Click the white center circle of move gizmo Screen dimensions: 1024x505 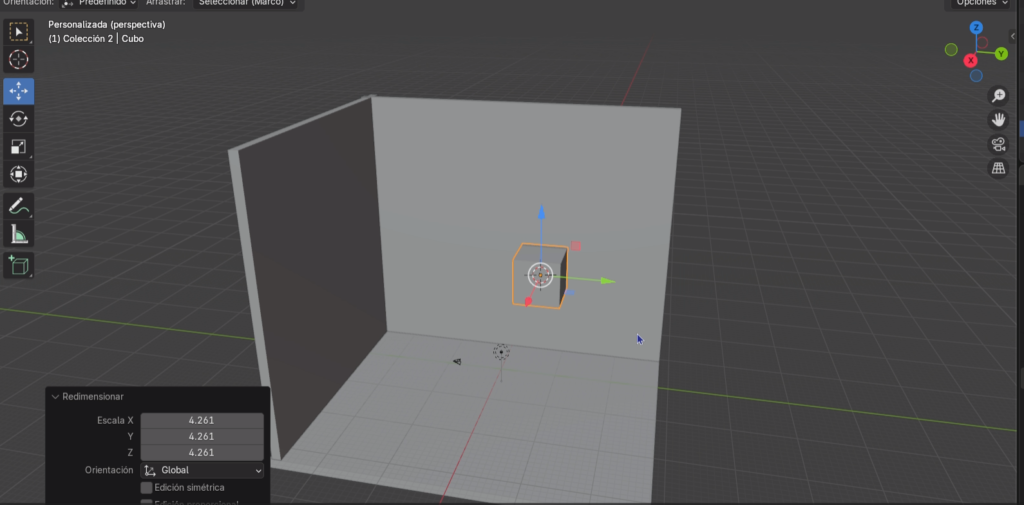540,275
